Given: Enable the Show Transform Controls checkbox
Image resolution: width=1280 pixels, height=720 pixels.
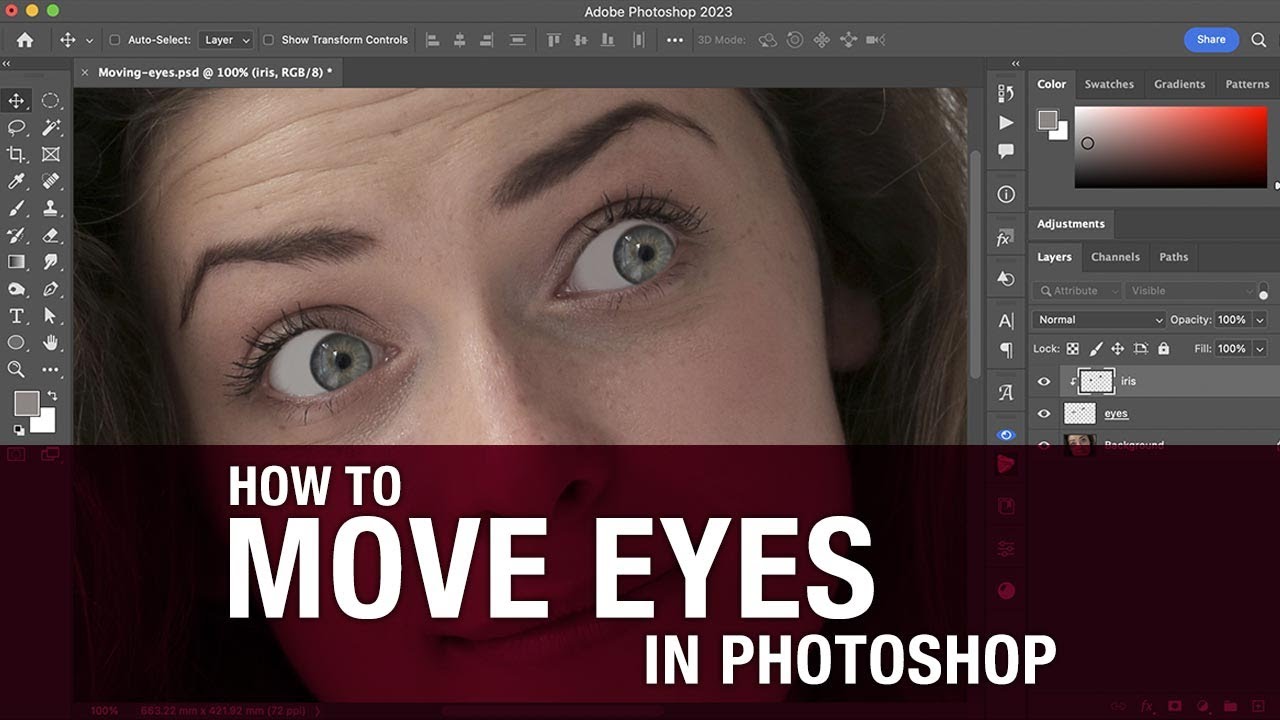Looking at the screenshot, I should [x=268, y=40].
